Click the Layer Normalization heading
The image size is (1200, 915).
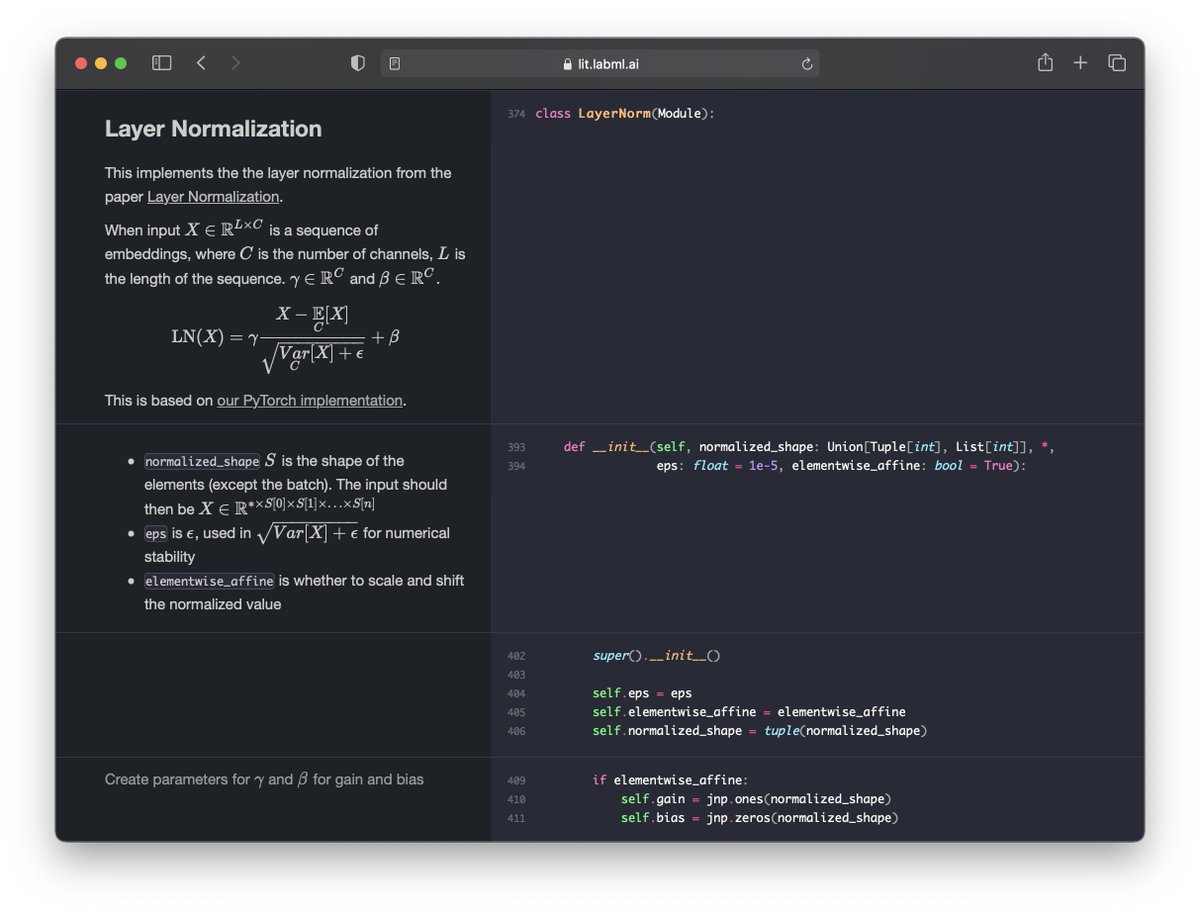213,129
